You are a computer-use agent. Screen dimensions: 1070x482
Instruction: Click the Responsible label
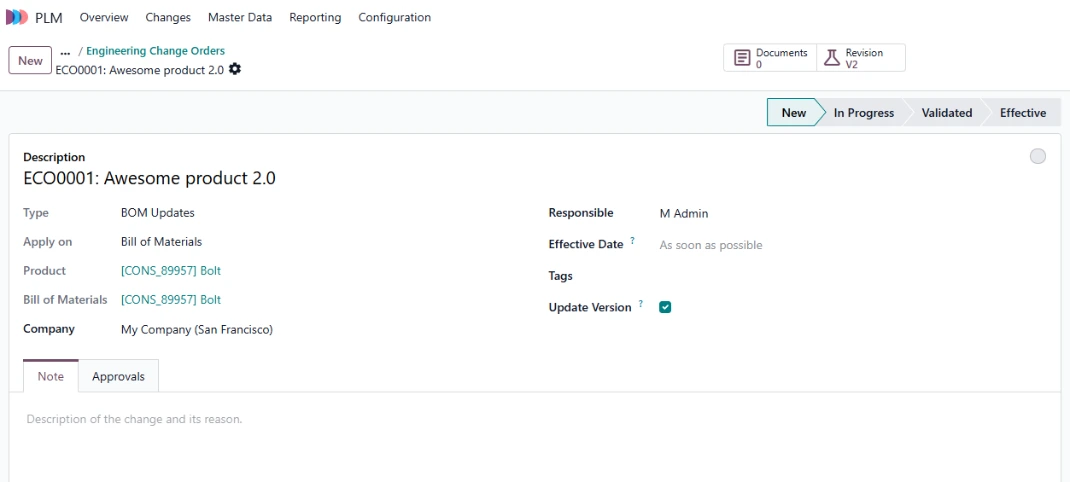point(581,213)
